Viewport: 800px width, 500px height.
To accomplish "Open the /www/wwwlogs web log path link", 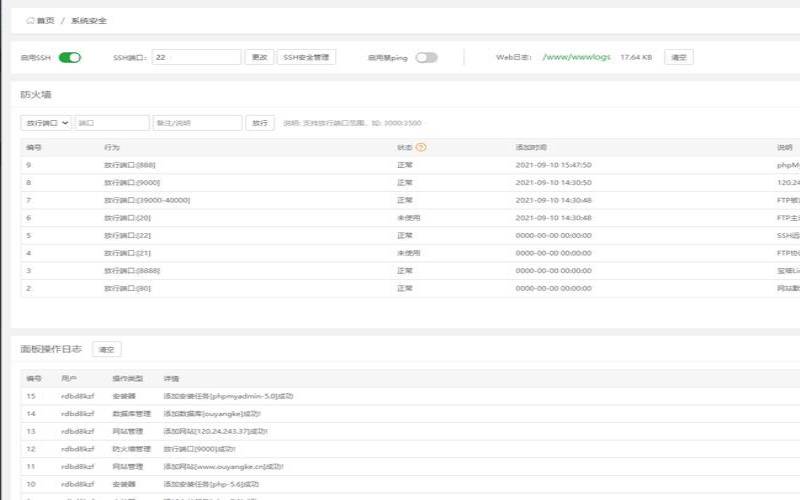I will point(577,57).
